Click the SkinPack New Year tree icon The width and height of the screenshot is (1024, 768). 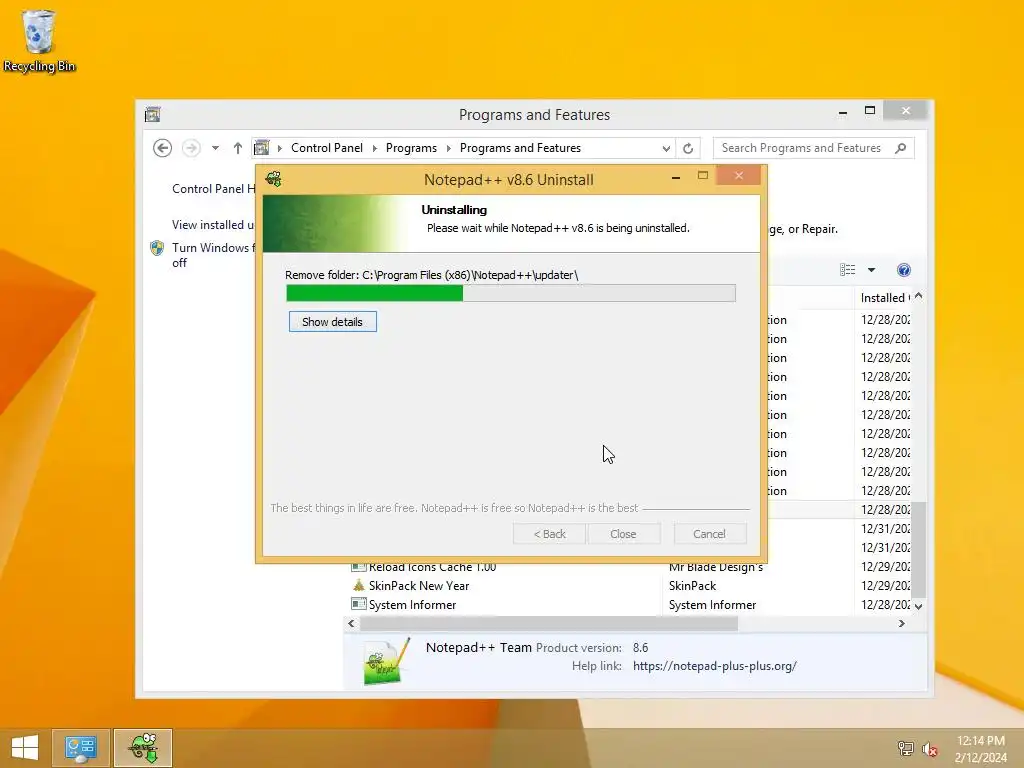tap(359, 585)
